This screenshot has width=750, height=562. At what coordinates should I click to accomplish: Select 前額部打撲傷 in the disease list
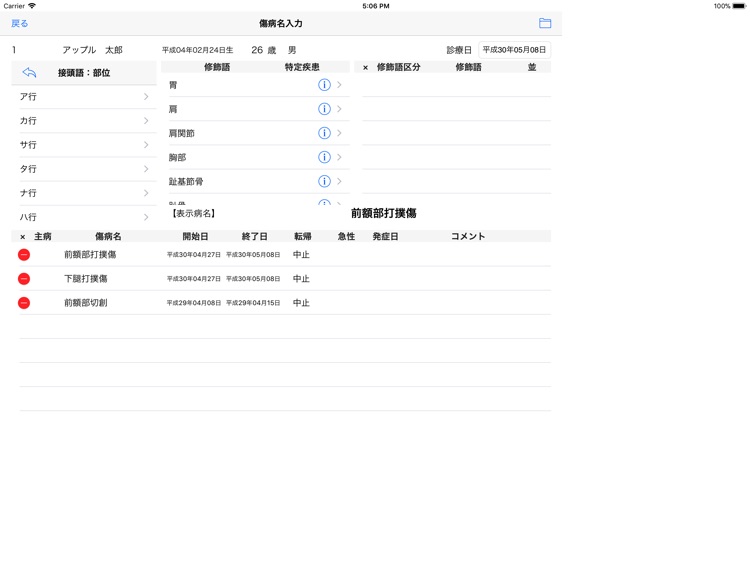click(x=90, y=254)
